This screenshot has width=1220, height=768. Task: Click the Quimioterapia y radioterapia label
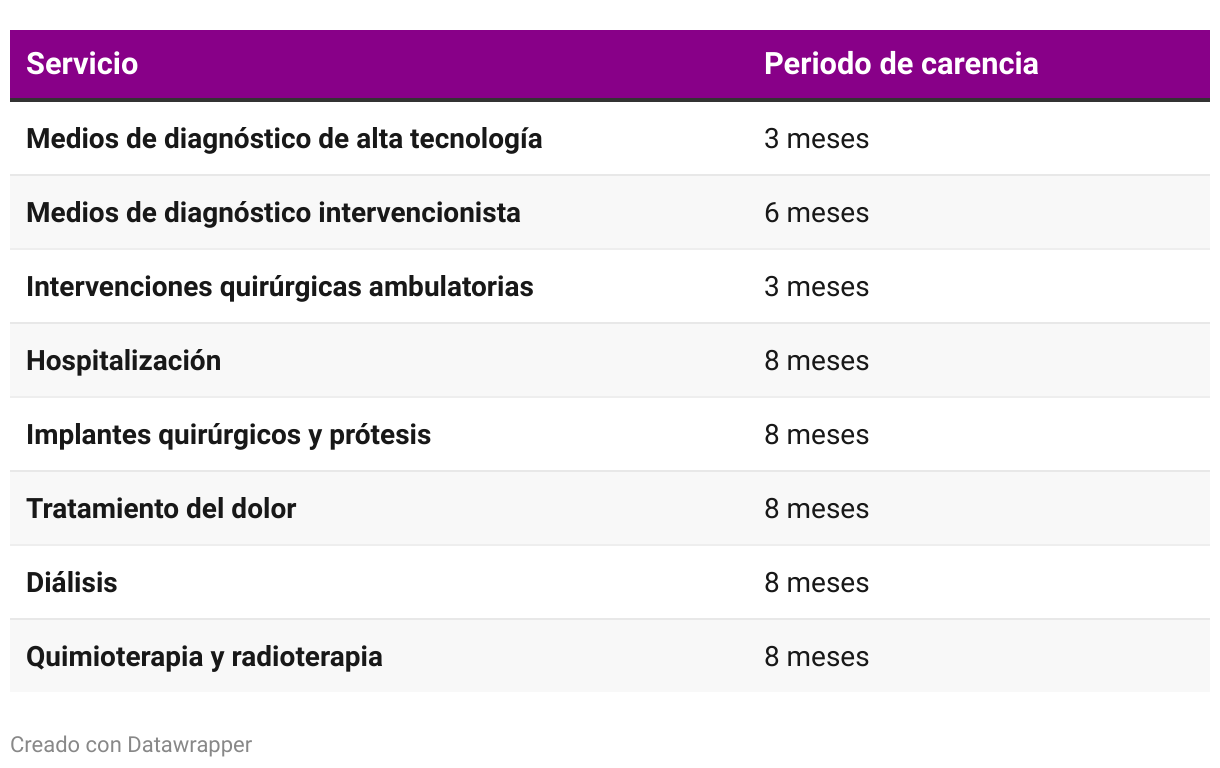[x=204, y=656]
